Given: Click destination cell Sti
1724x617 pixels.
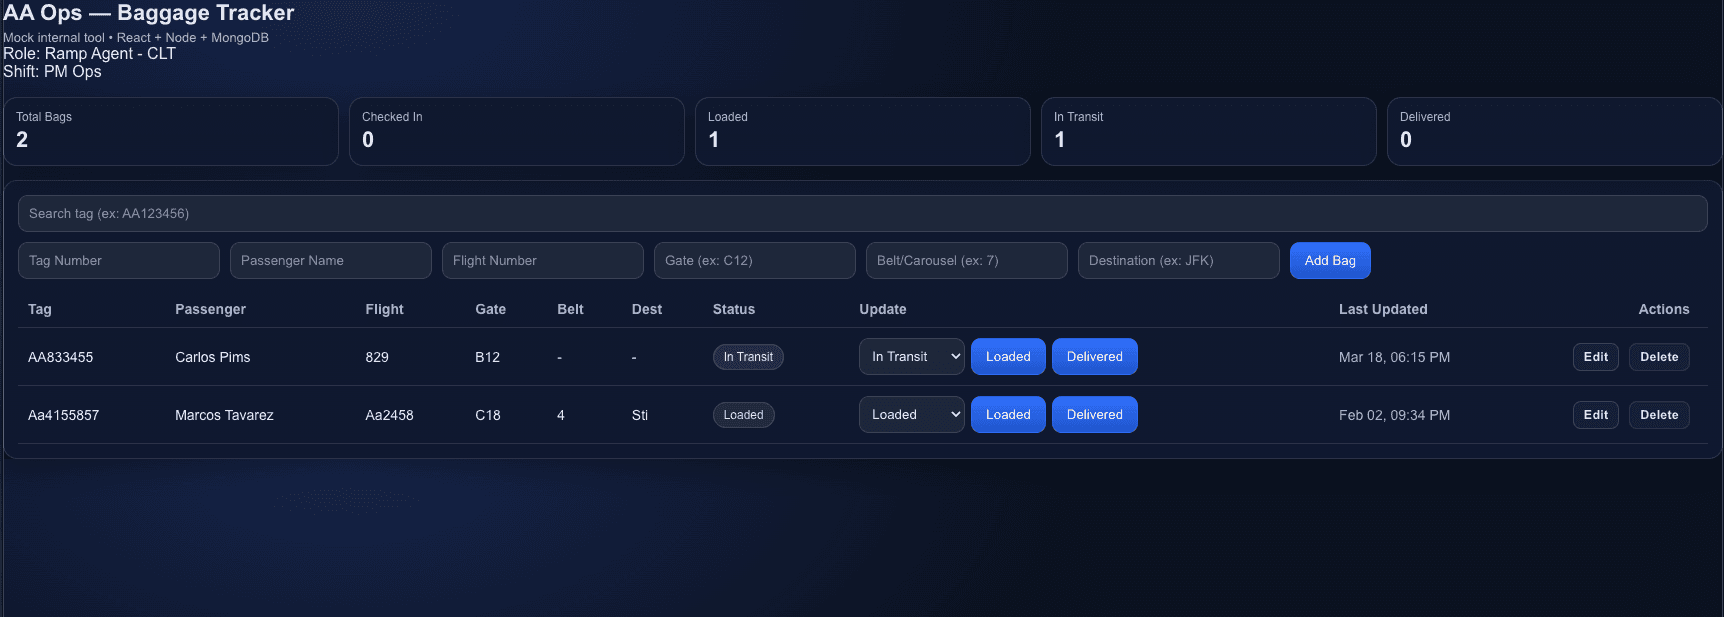Looking at the screenshot, I should (x=640, y=415).
